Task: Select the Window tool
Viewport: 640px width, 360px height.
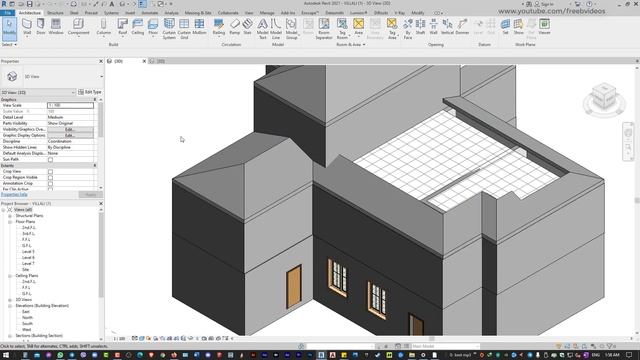Action: 56,27
